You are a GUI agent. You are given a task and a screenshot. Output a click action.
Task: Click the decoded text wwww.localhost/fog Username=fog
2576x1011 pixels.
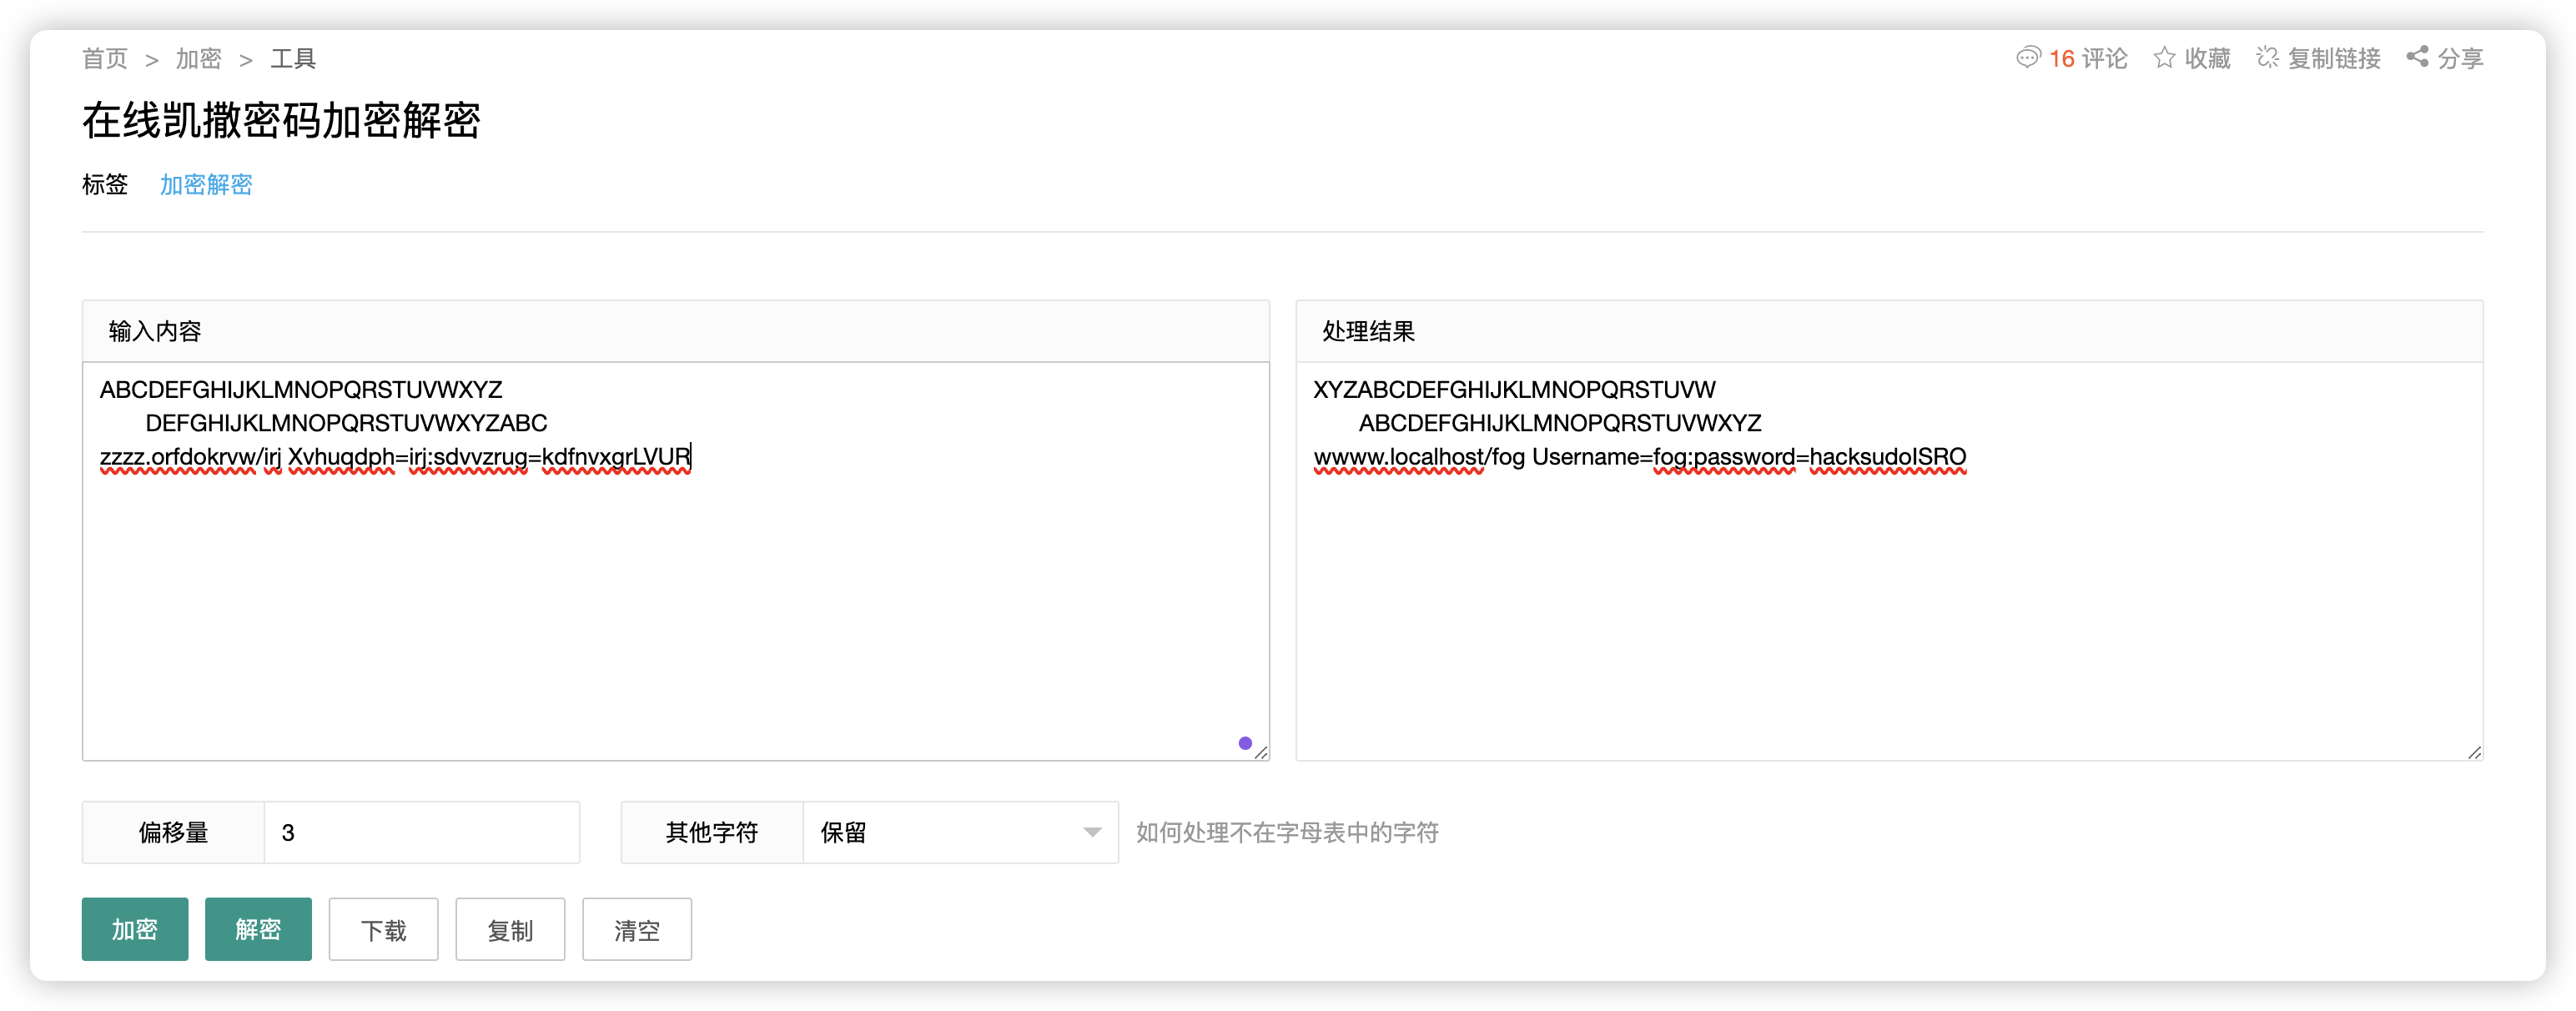coord(1502,457)
